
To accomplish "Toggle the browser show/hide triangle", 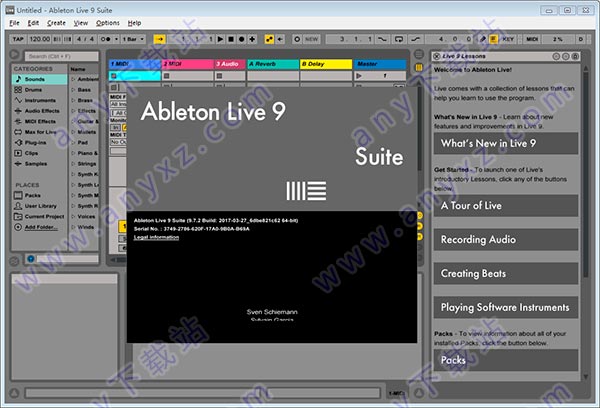I will 14,54.
